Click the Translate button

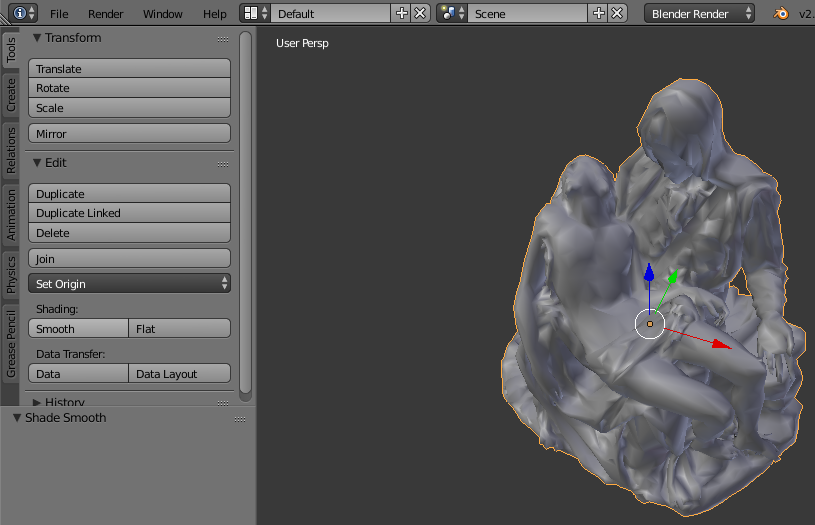(x=129, y=69)
